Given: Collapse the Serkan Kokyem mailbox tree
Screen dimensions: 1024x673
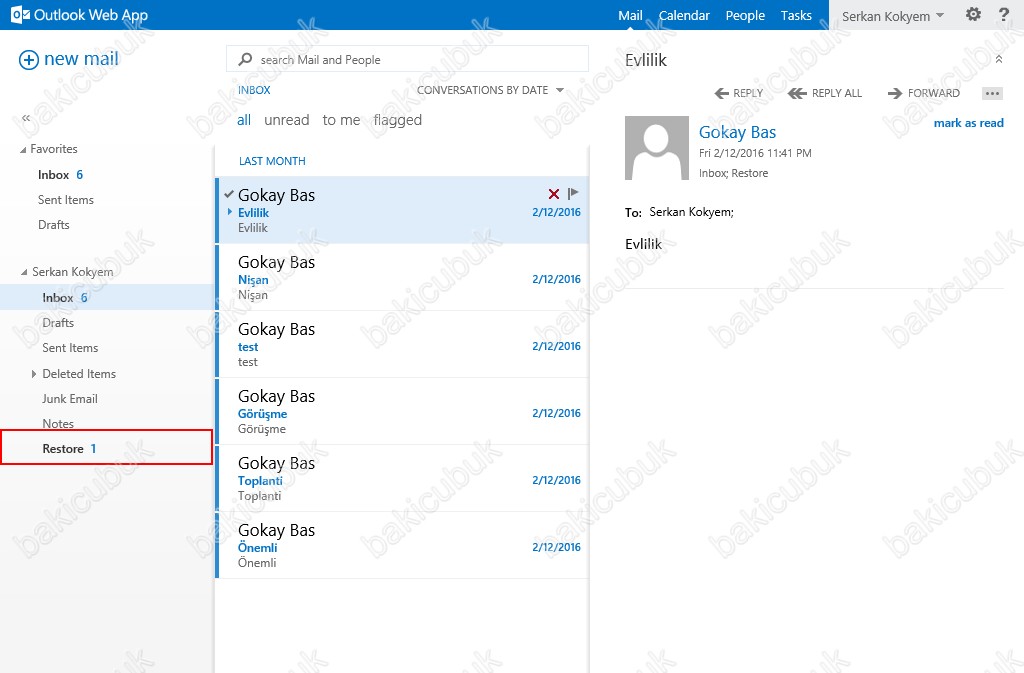Looking at the screenshot, I should pyautogui.click(x=24, y=272).
